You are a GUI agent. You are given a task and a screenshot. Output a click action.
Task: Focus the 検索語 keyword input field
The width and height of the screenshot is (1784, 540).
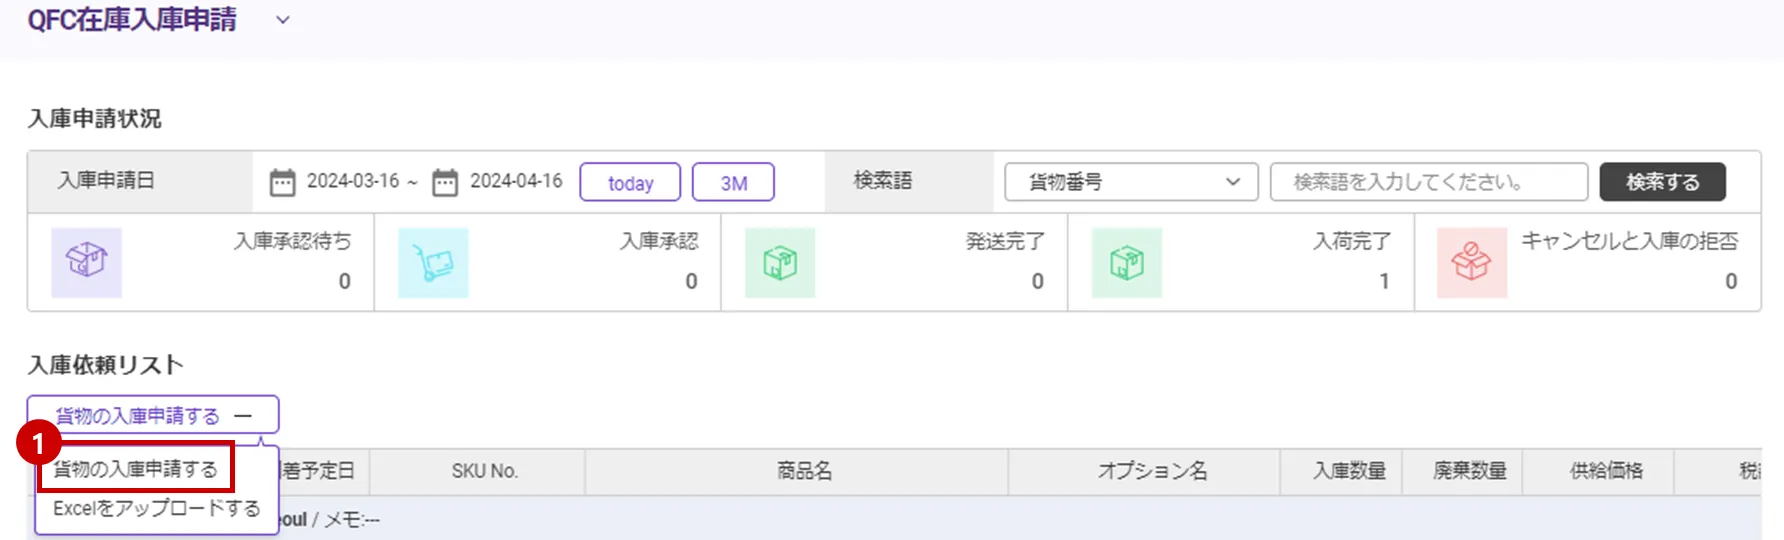click(x=1428, y=182)
